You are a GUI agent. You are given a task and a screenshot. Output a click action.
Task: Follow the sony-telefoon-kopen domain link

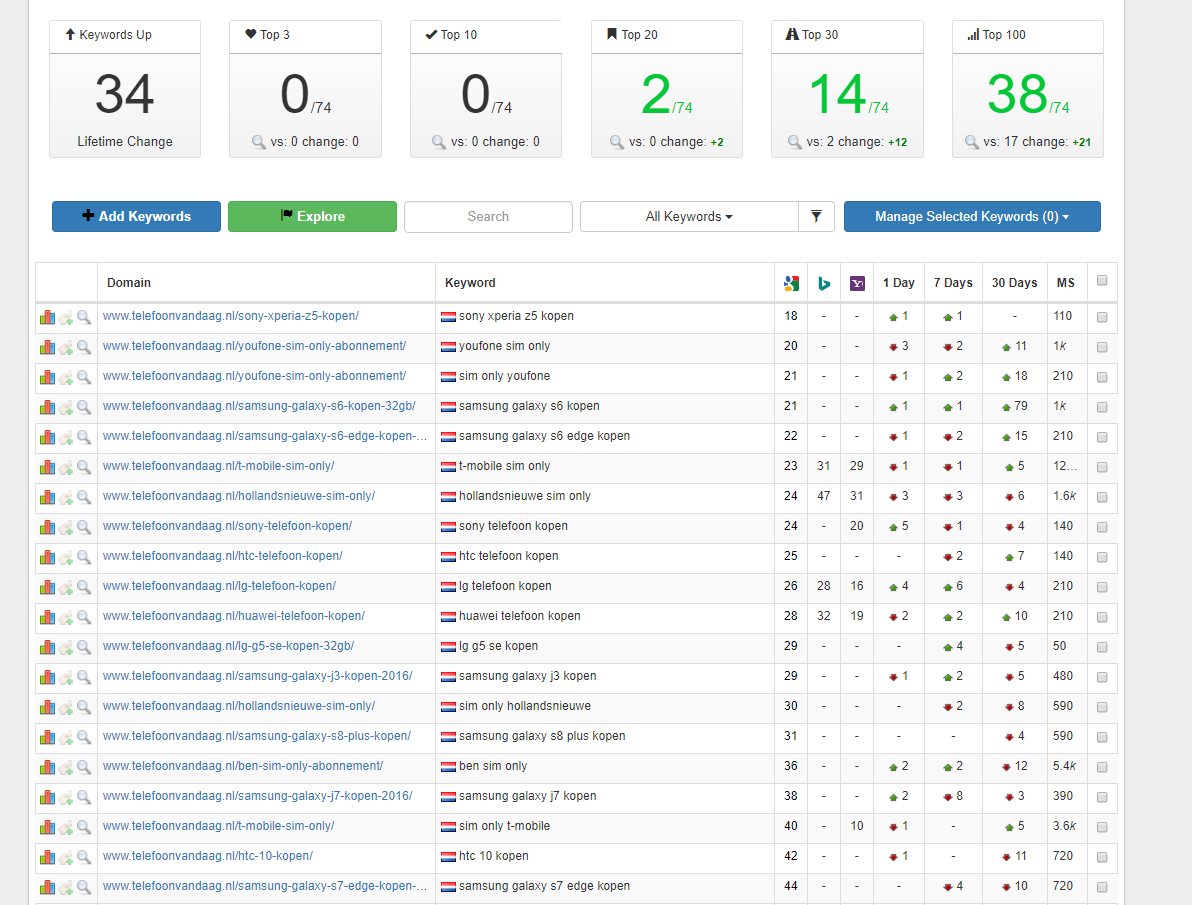point(227,526)
